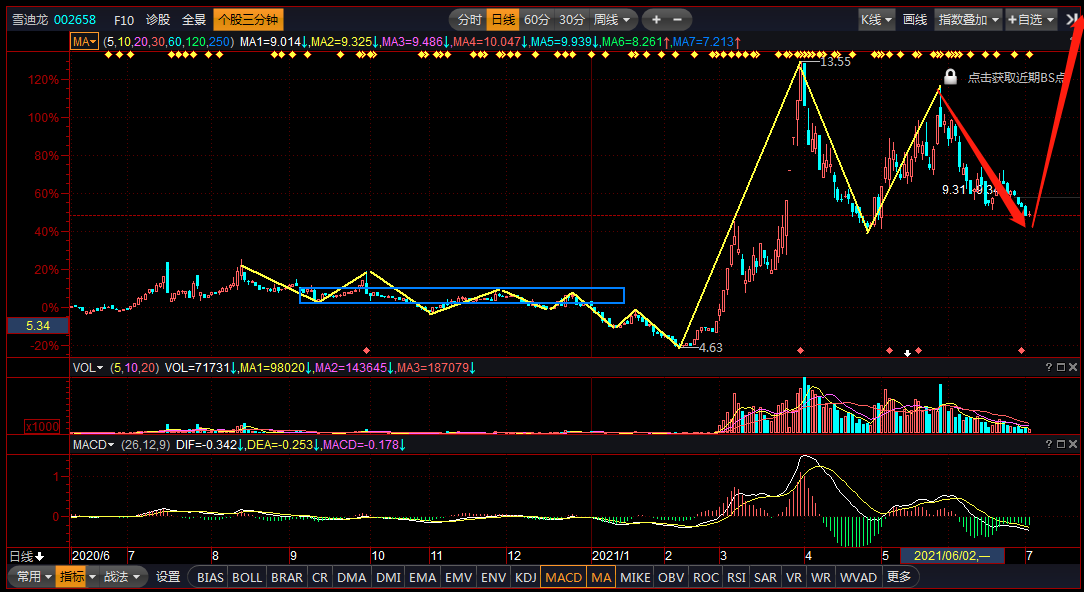Open the MACD indicator name dropdown
Viewport: 1084px width, 592px height.
point(93,444)
